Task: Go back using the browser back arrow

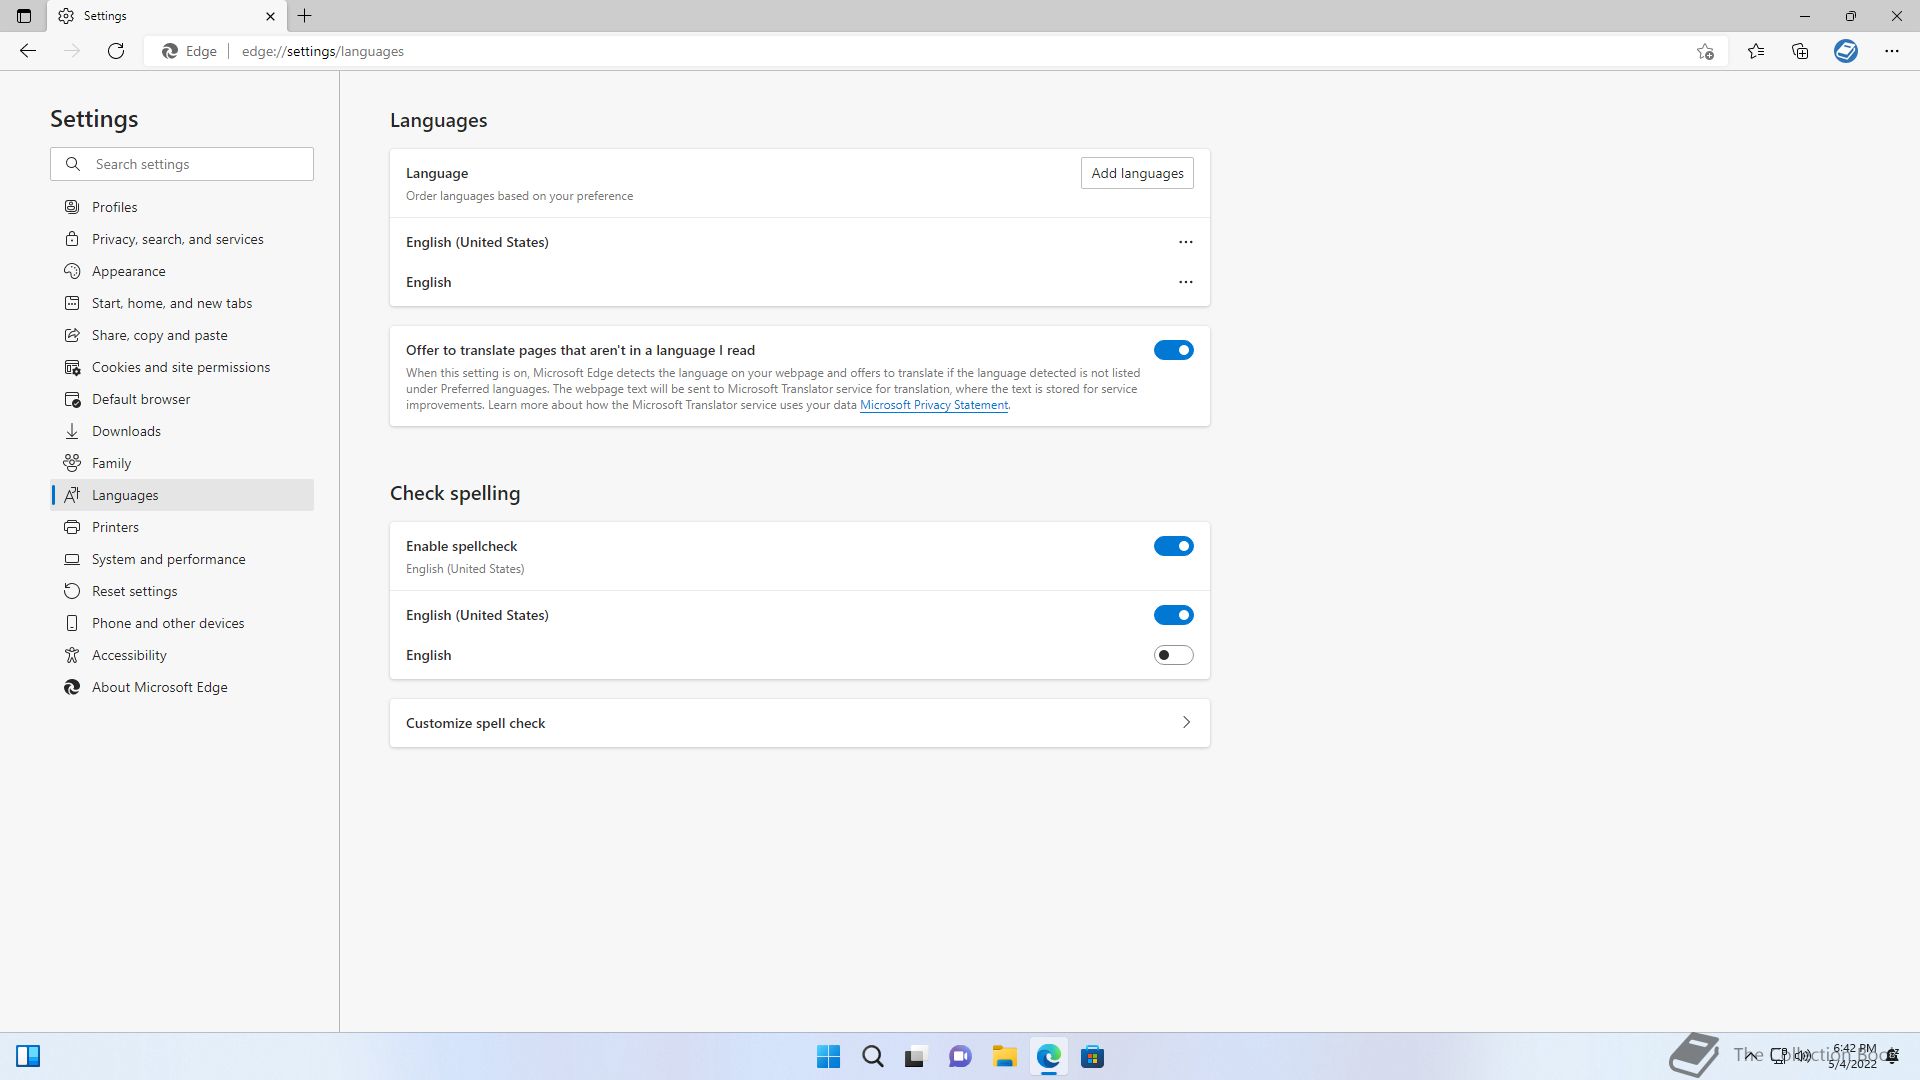Action: pos(28,51)
